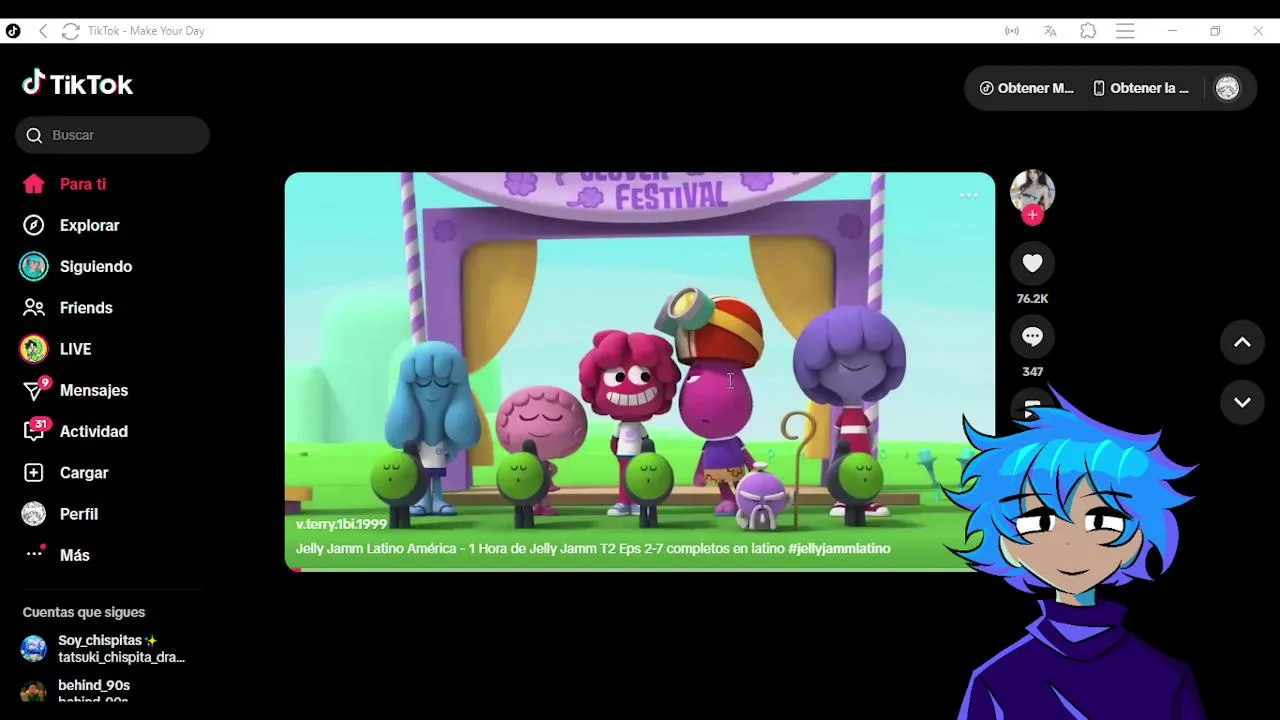Click Cargar to upload a video

click(65, 472)
